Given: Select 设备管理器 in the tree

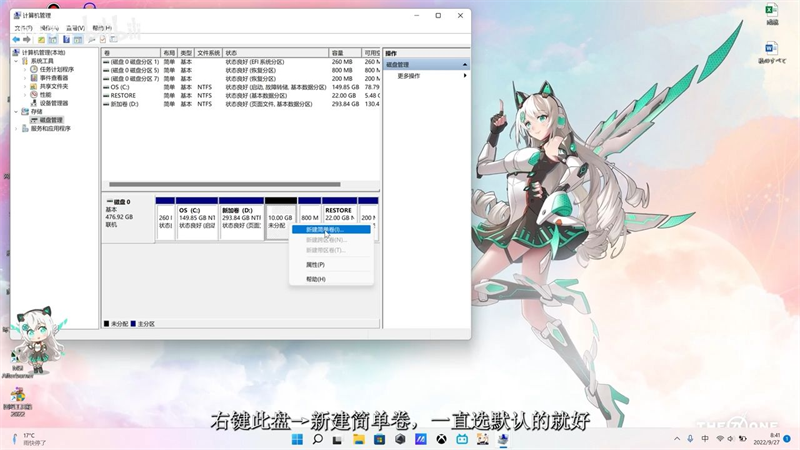Looking at the screenshot, I should [54, 103].
